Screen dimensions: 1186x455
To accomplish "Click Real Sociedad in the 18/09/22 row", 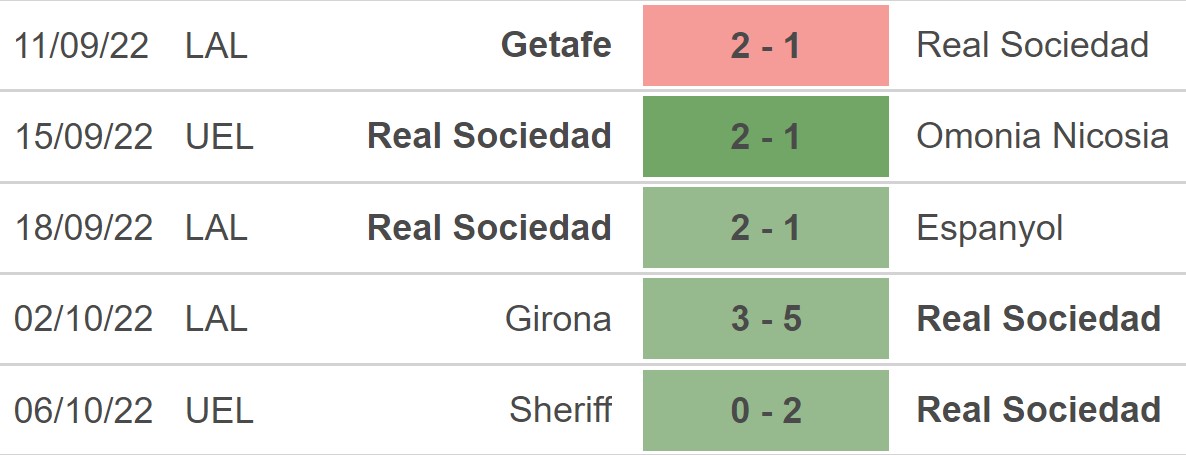I will pos(489,228).
